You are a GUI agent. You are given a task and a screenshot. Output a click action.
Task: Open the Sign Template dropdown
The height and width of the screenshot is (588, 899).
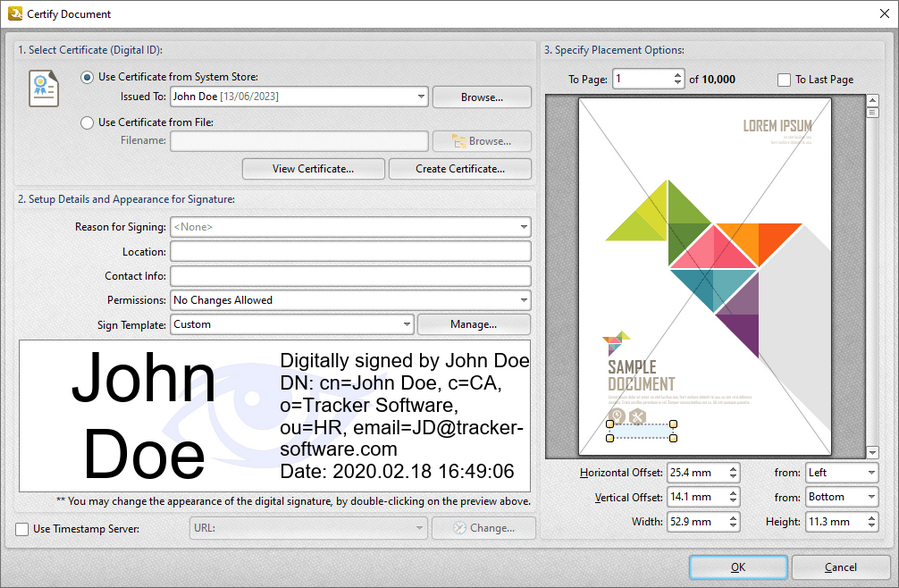click(x=406, y=324)
